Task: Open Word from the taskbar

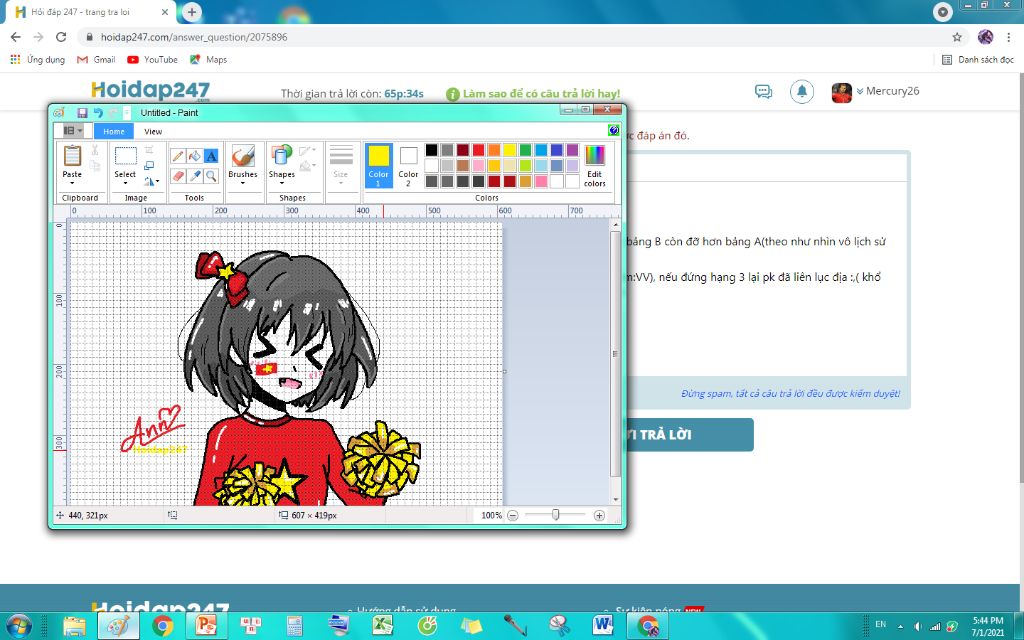Action: pos(603,625)
